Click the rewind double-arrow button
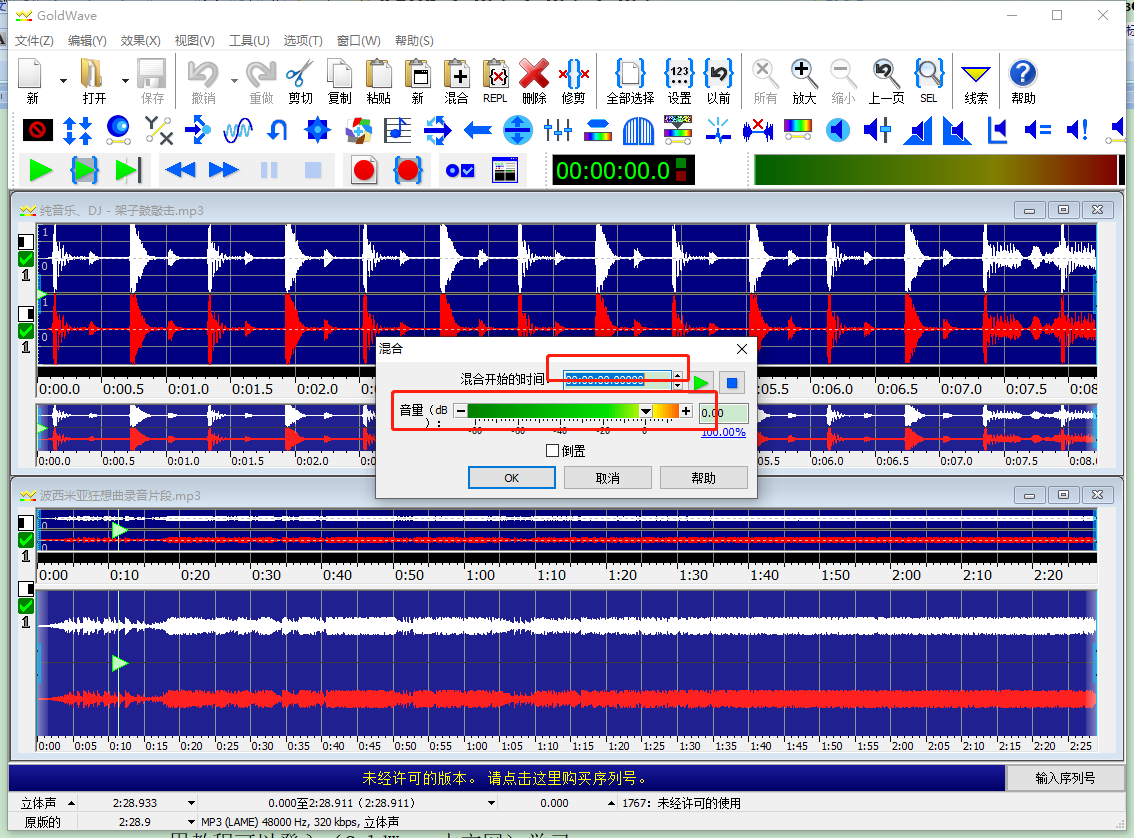The width and height of the screenshot is (1134, 838). point(180,171)
